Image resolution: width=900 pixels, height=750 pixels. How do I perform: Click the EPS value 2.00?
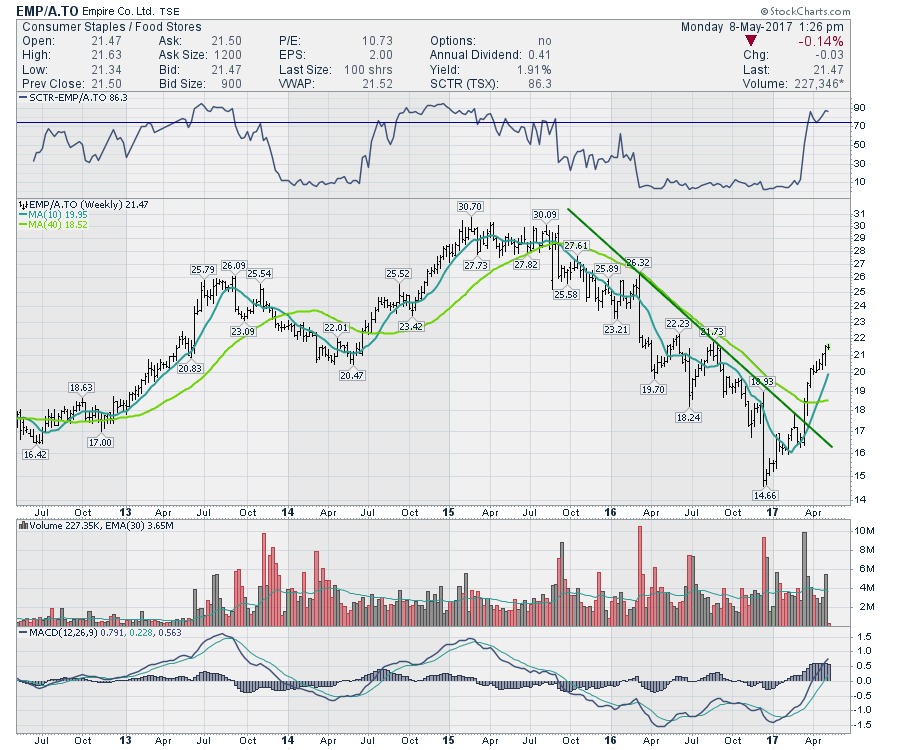coord(381,55)
